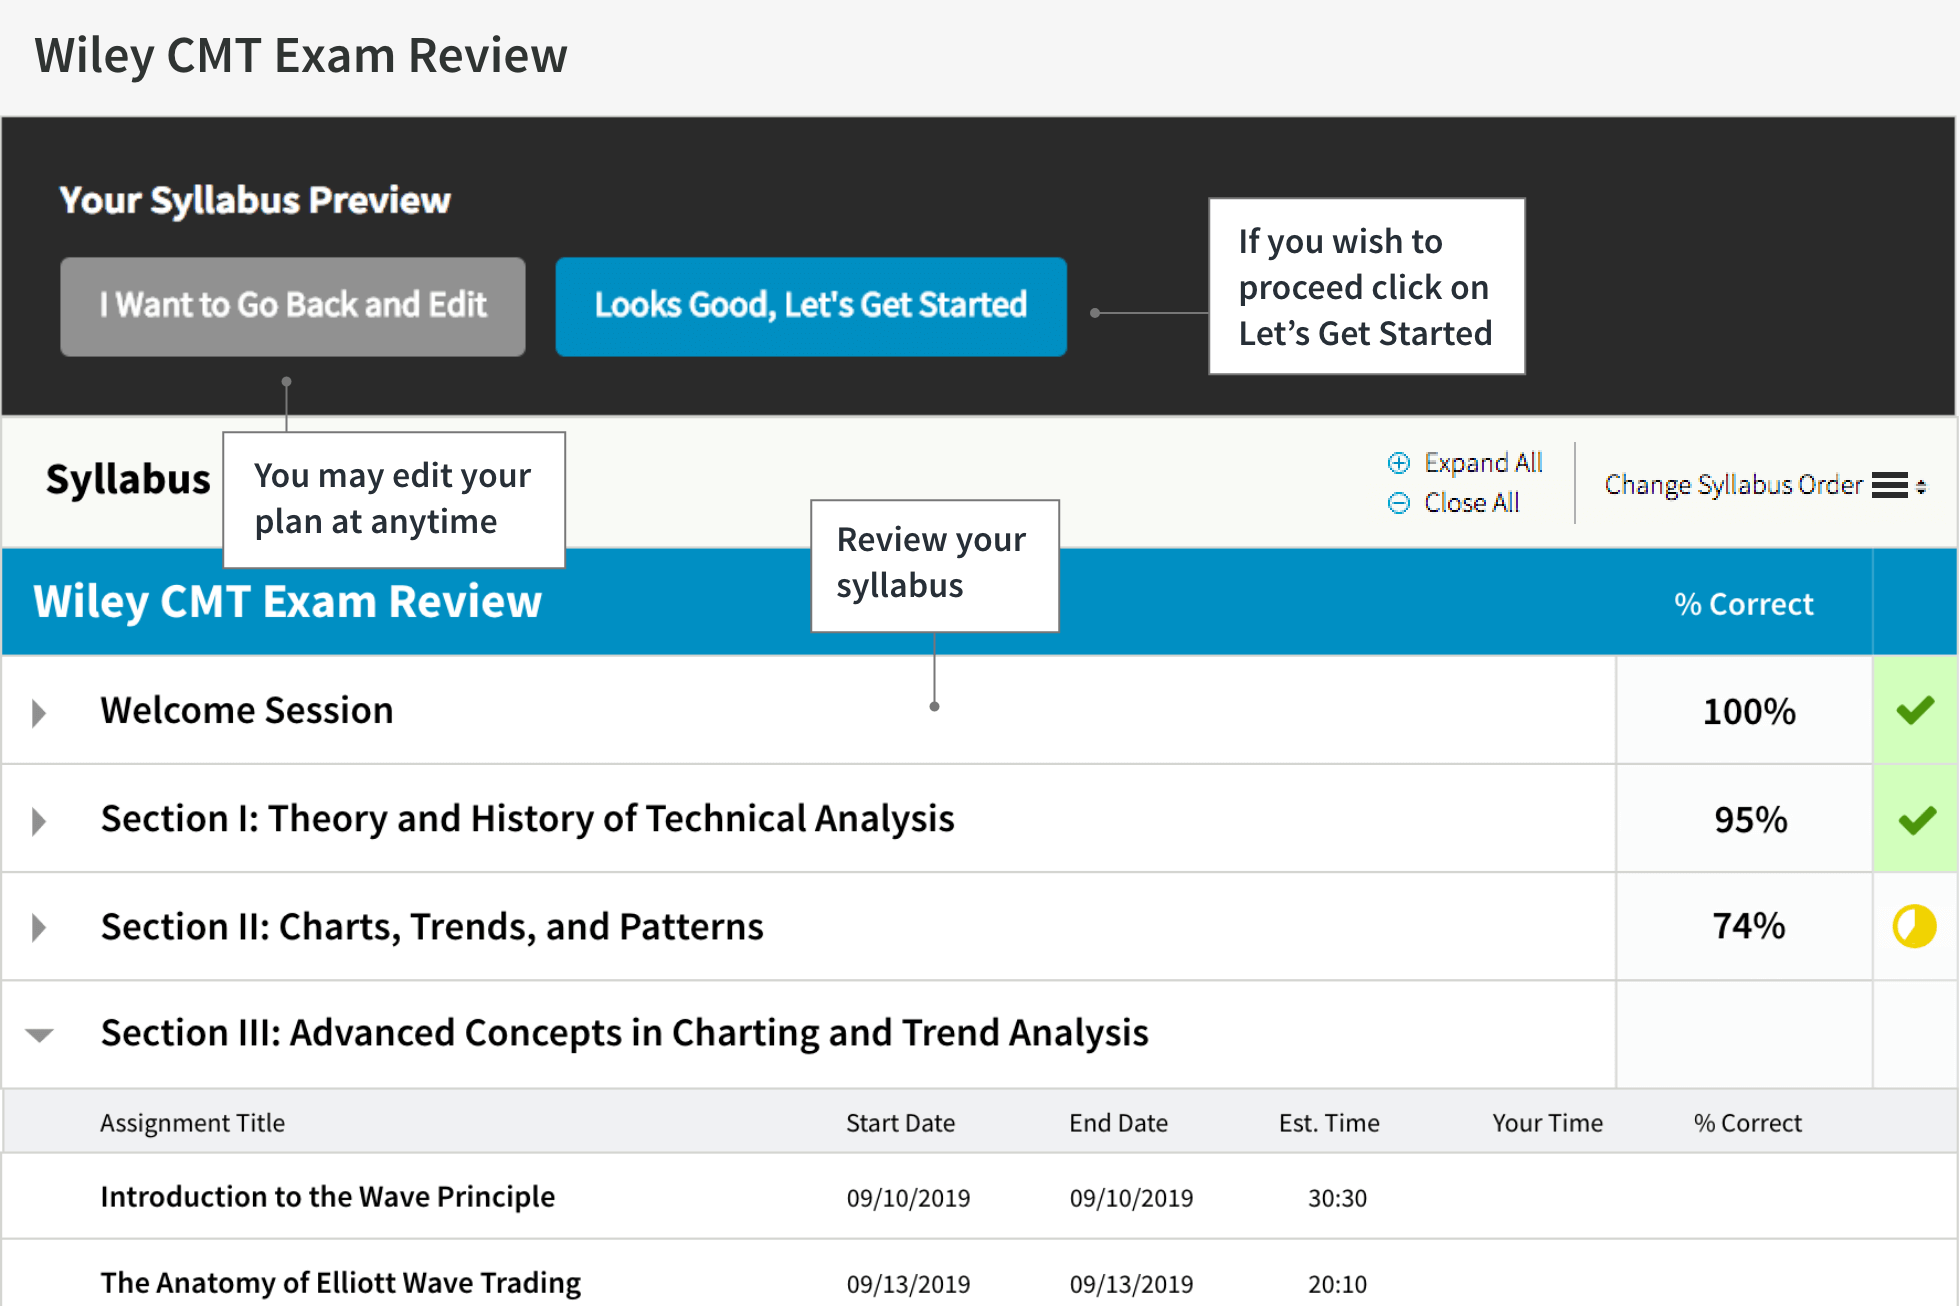Open Section I: Theory and History of Technical Analysis
Image resolution: width=1960 pixels, height=1306 pixels.
click(x=528, y=818)
